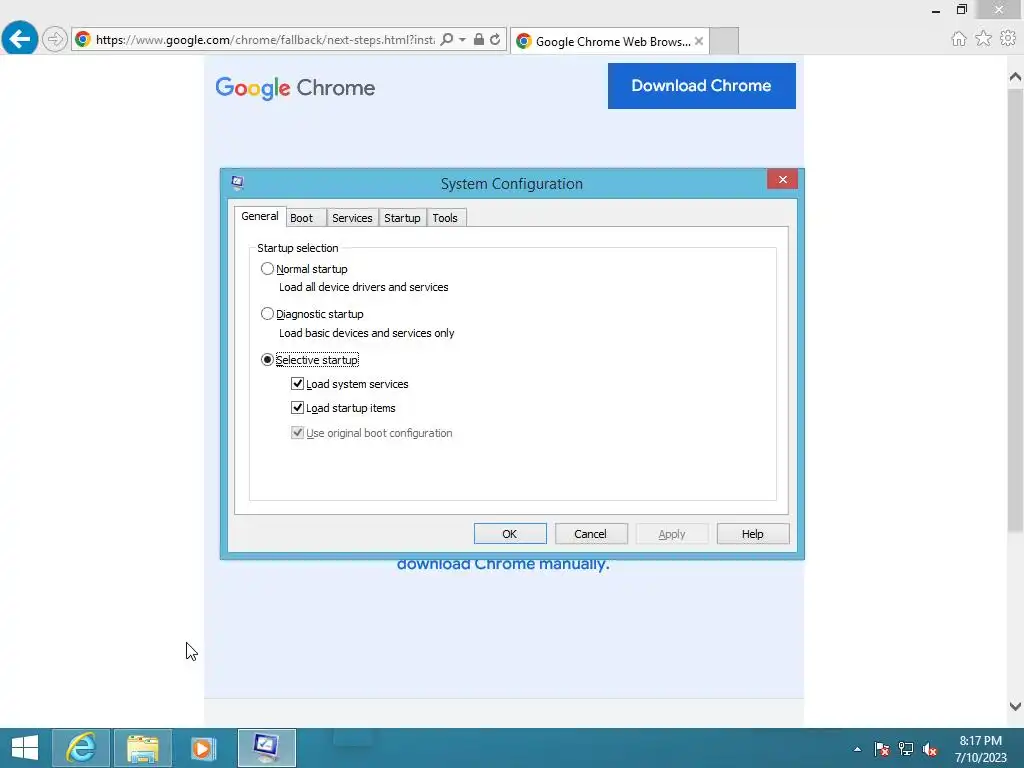Click the System Configuration title bar icon
Viewport: 1024px width, 768px height.
click(x=238, y=182)
